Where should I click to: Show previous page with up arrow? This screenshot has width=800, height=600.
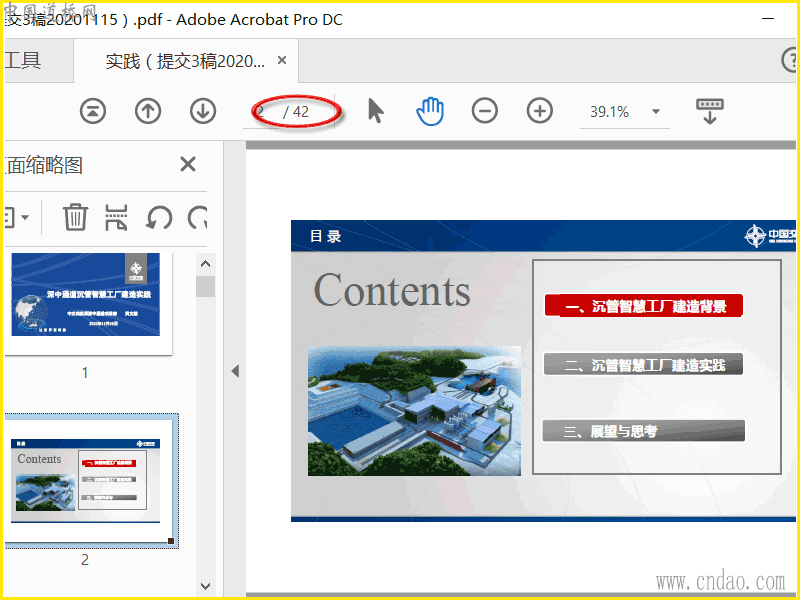(x=148, y=111)
